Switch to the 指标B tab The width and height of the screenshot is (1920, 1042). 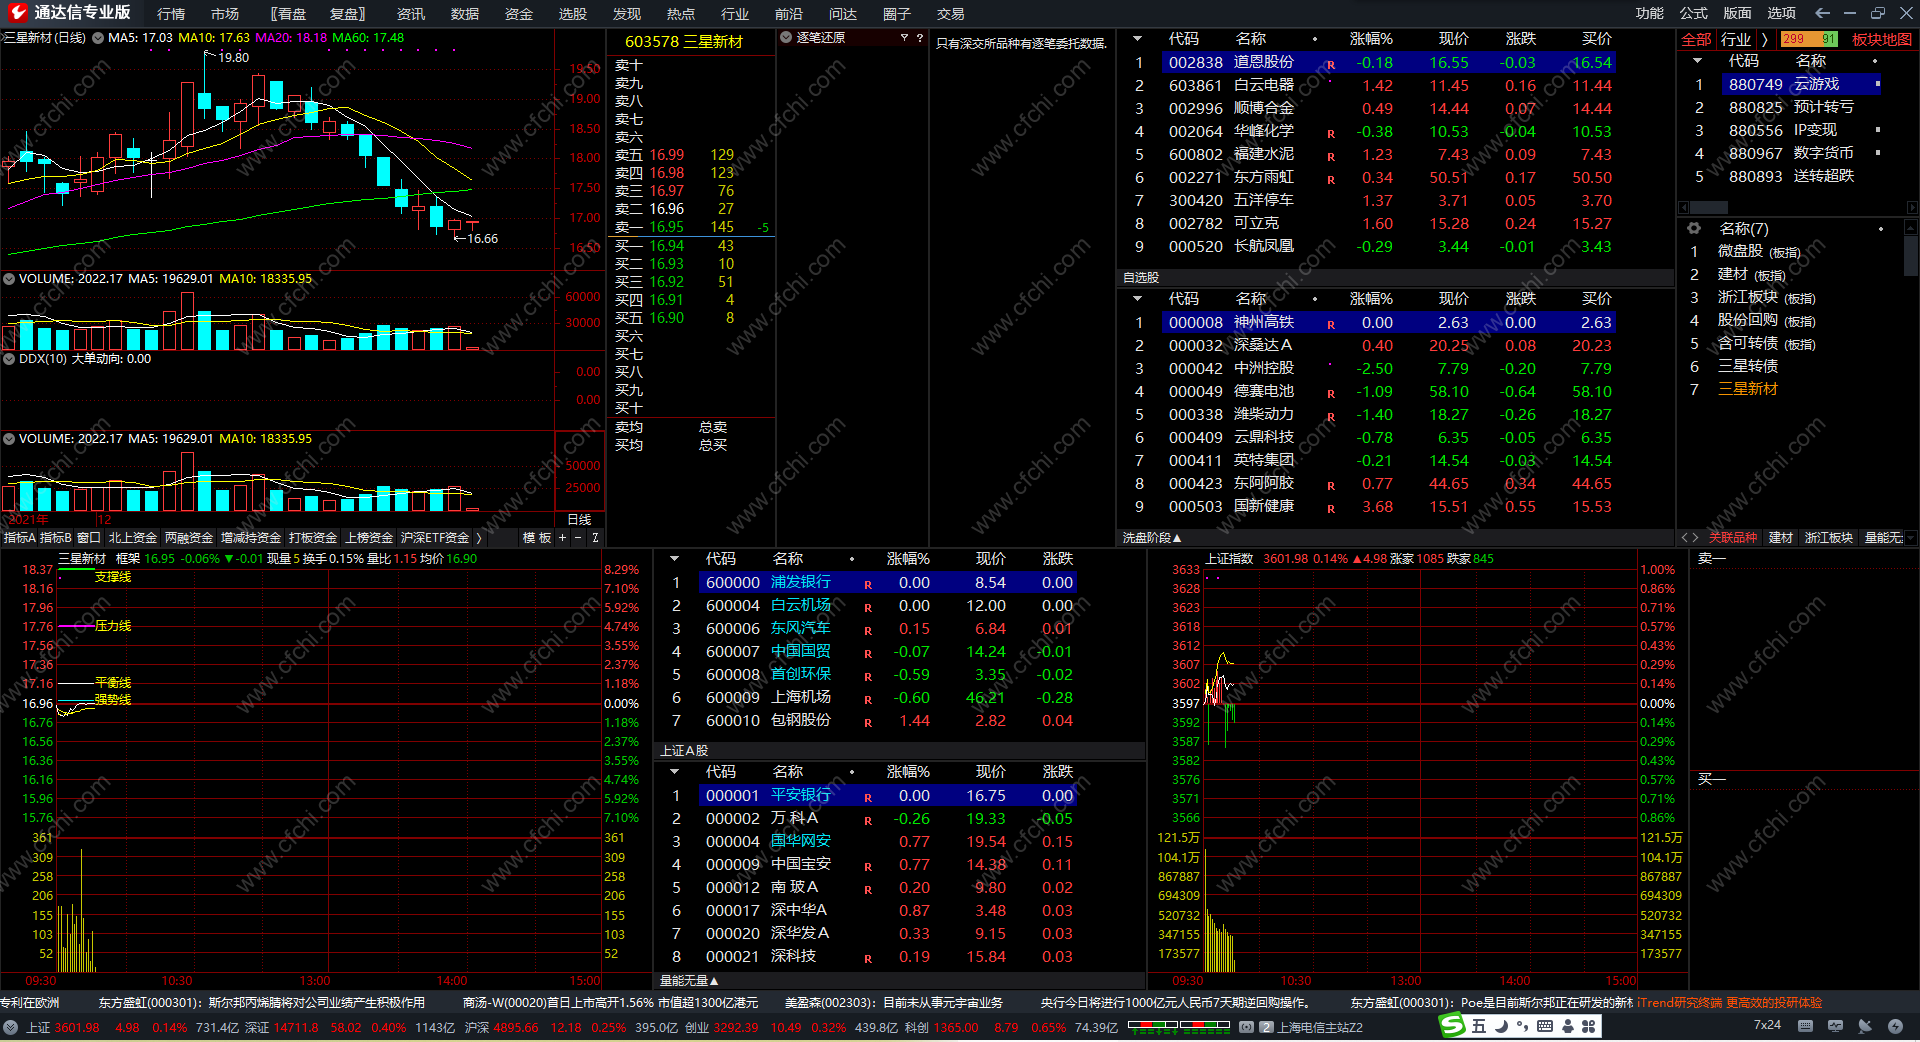tap(56, 538)
